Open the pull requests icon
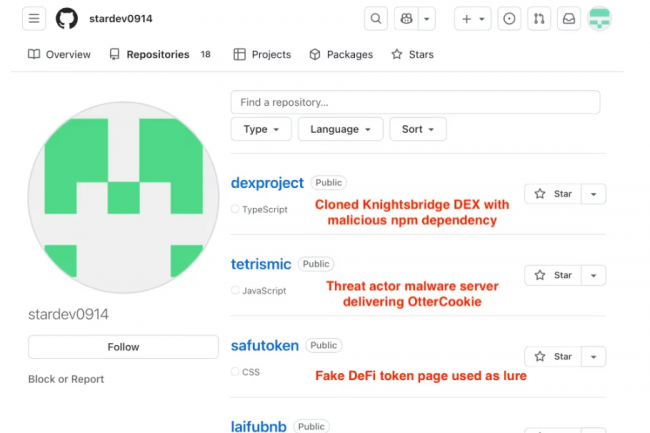 point(540,19)
